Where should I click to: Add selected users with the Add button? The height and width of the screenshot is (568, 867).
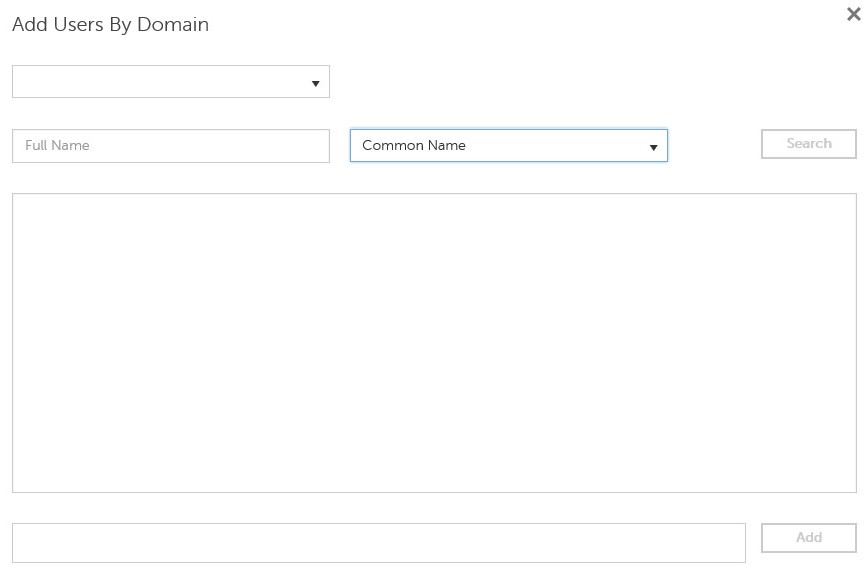[808, 538]
